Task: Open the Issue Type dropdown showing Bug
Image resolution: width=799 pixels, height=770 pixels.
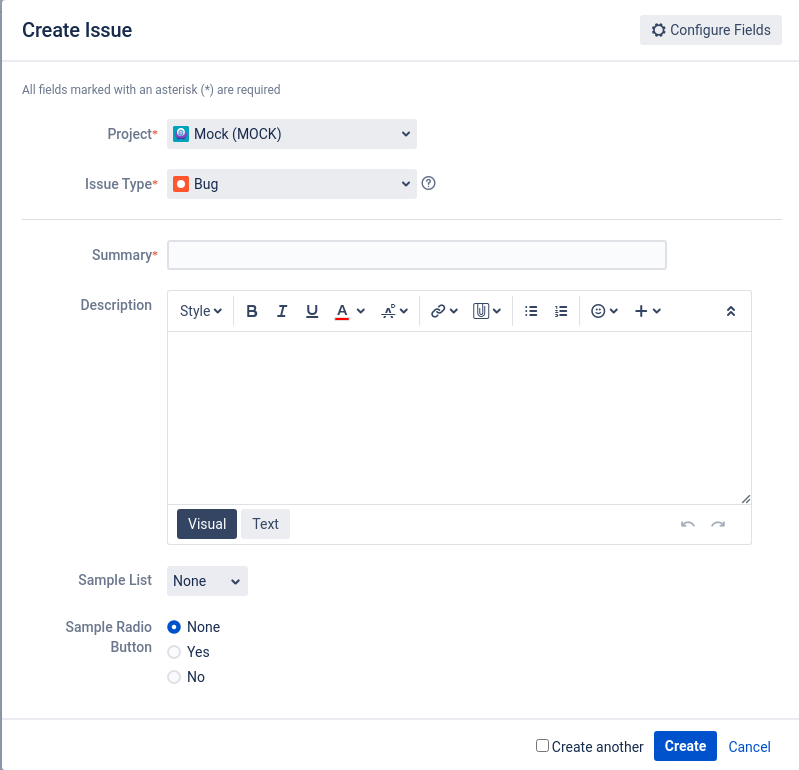Action: click(292, 184)
